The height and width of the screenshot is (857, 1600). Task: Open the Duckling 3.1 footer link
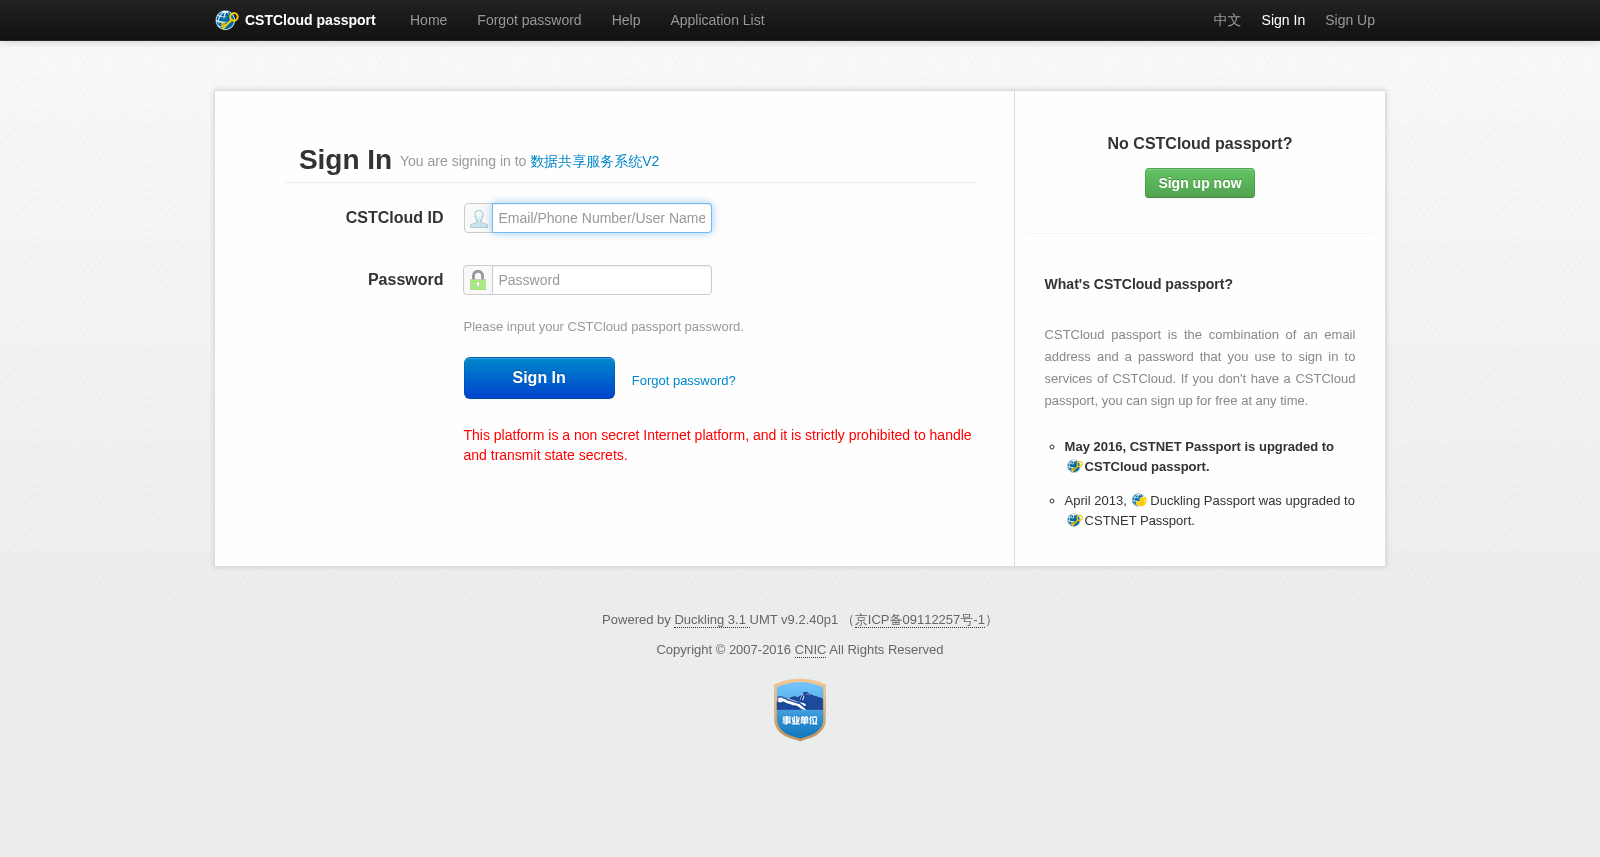coord(711,620)
